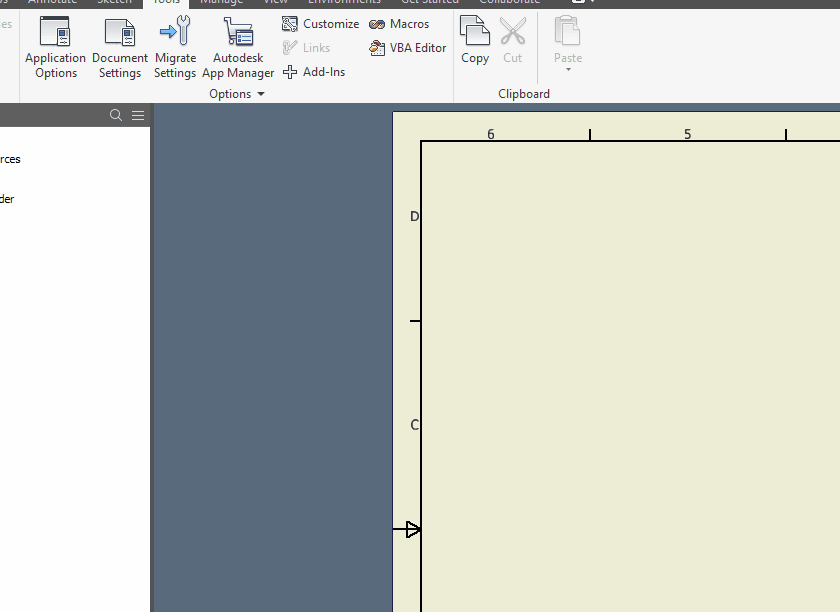840x612 pixels.
Task: Launch Migrate Settings
Action: [x=175, y=45]
